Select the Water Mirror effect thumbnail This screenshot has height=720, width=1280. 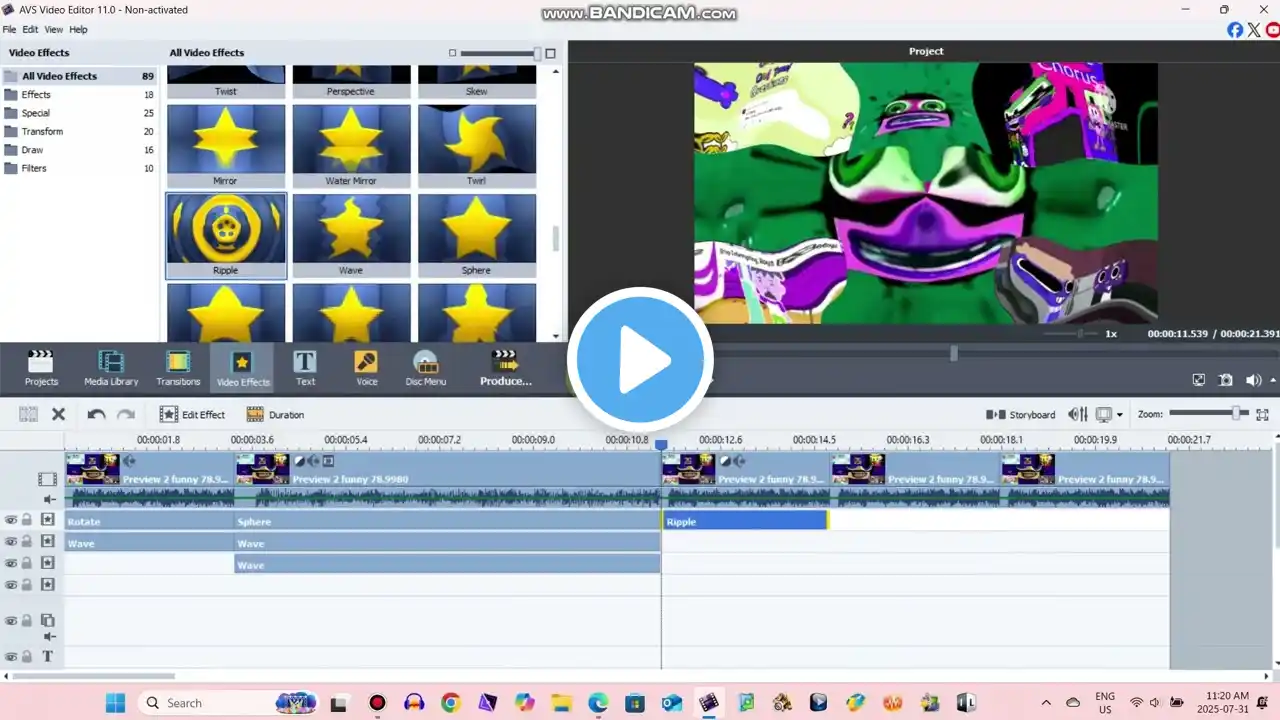point(351,146)
